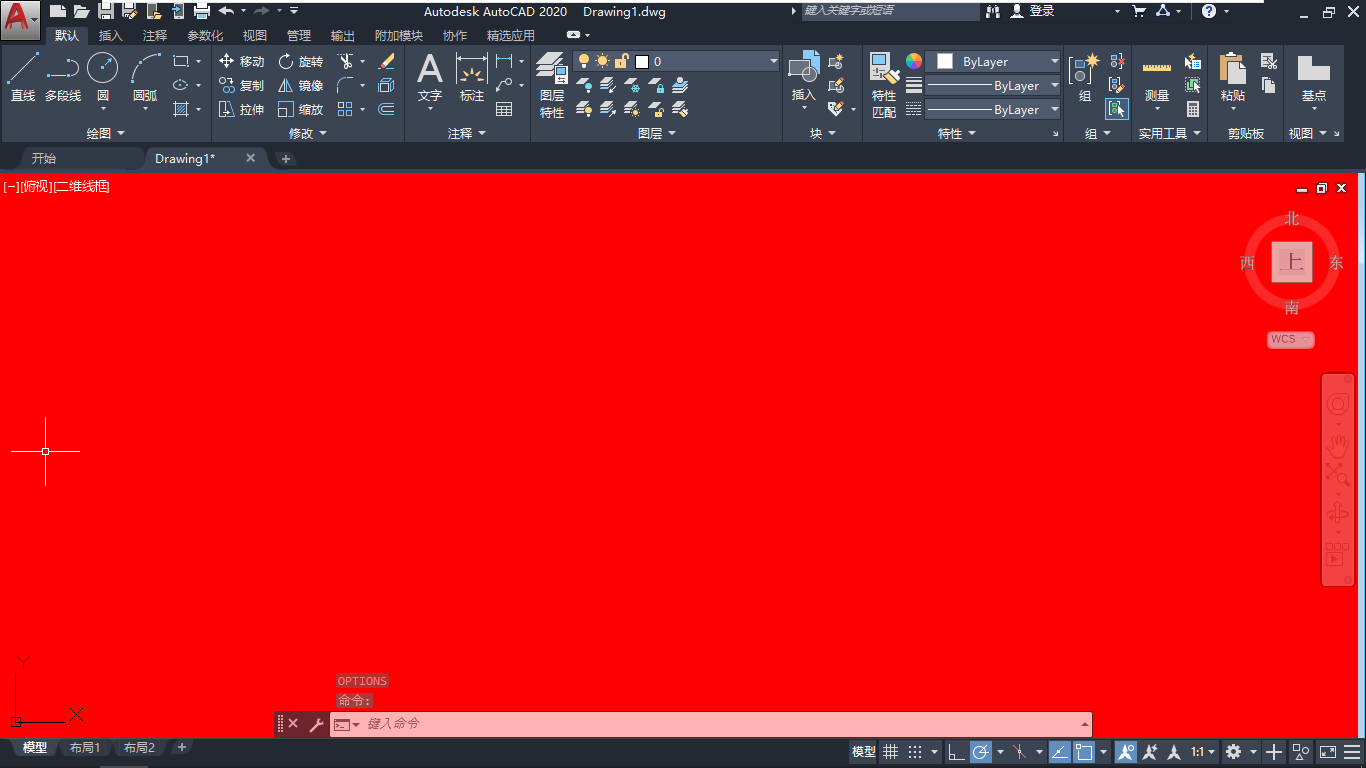Open the ByLayer lineweight dropdown
Viewport: 1366px width, 768px height.
pos(993,85)
